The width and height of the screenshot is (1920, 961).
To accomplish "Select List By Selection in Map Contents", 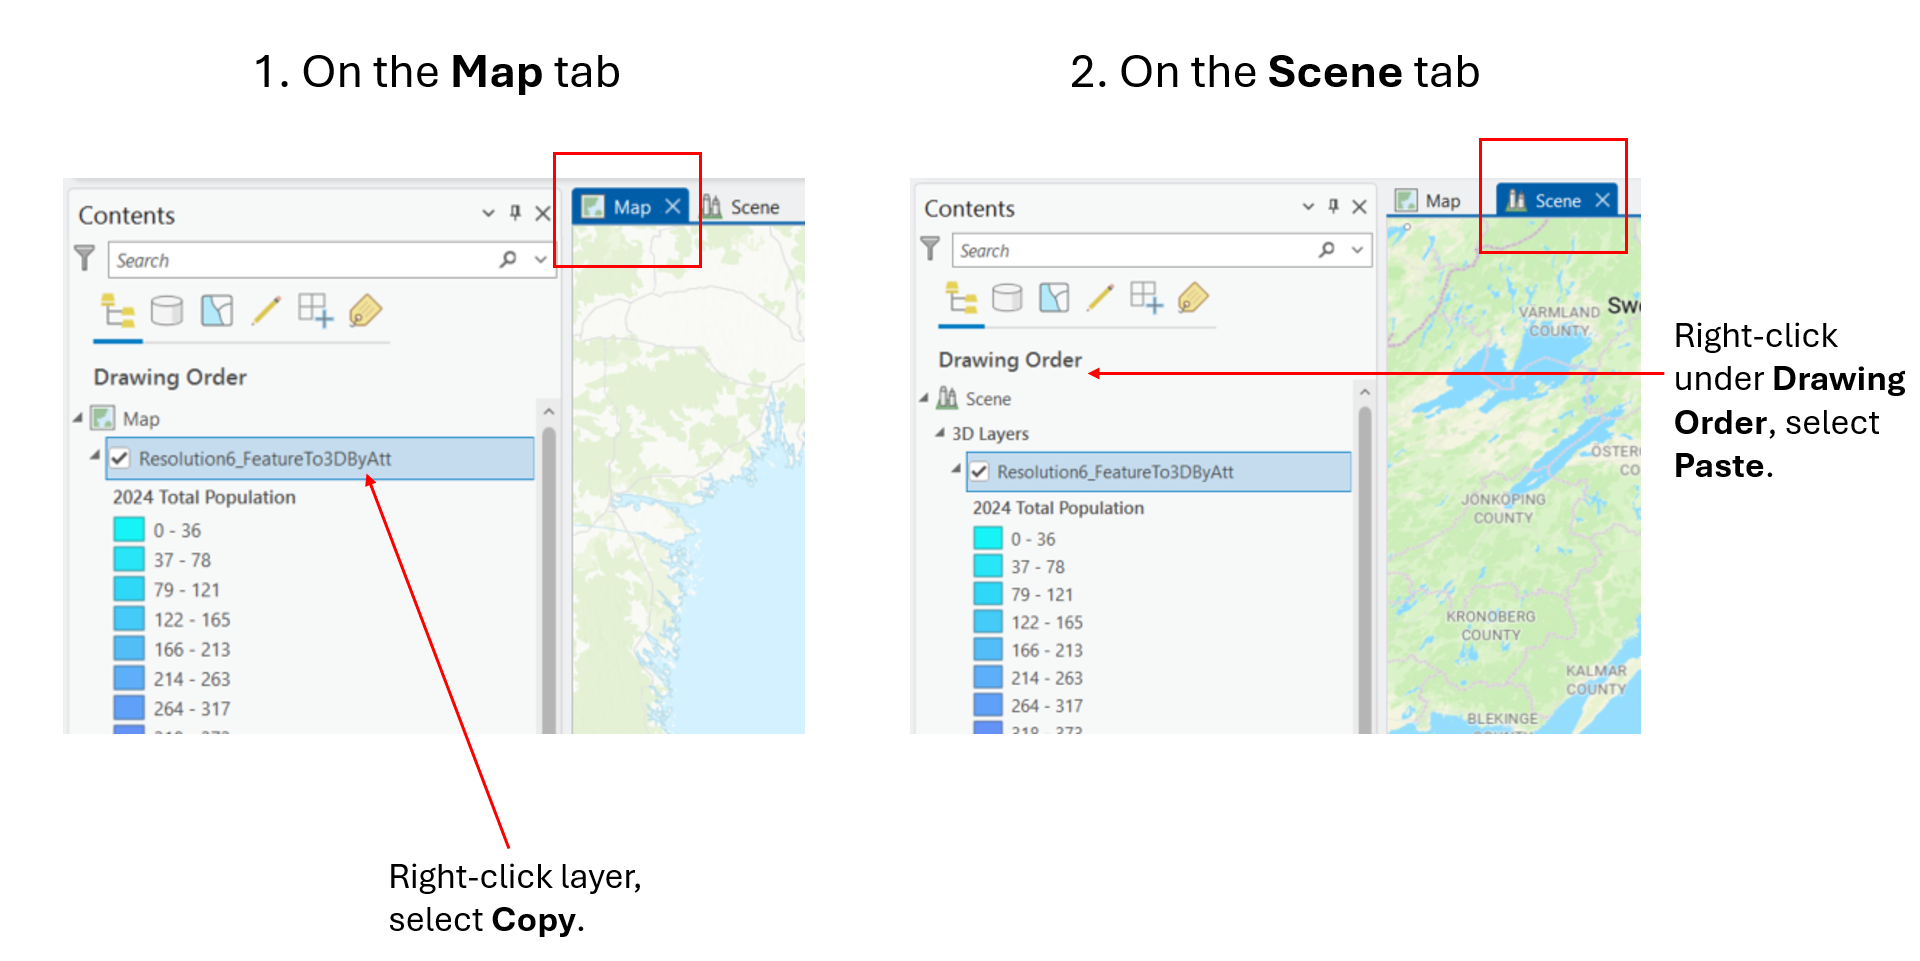I will (217, 310).
